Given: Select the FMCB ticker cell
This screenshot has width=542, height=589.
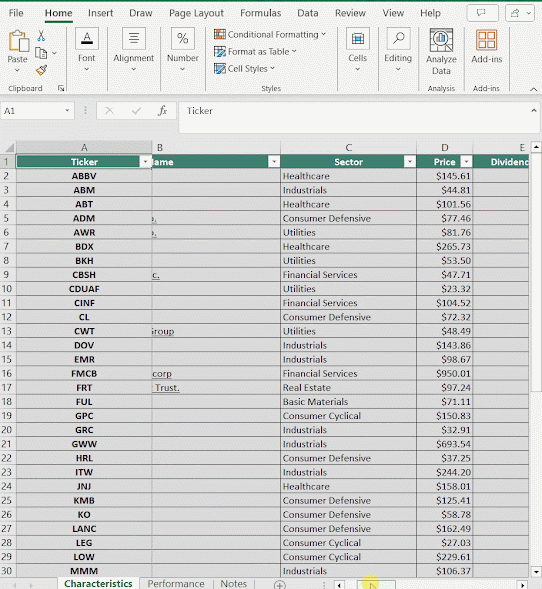Looking at the screenshot, I should click(84, 373).
